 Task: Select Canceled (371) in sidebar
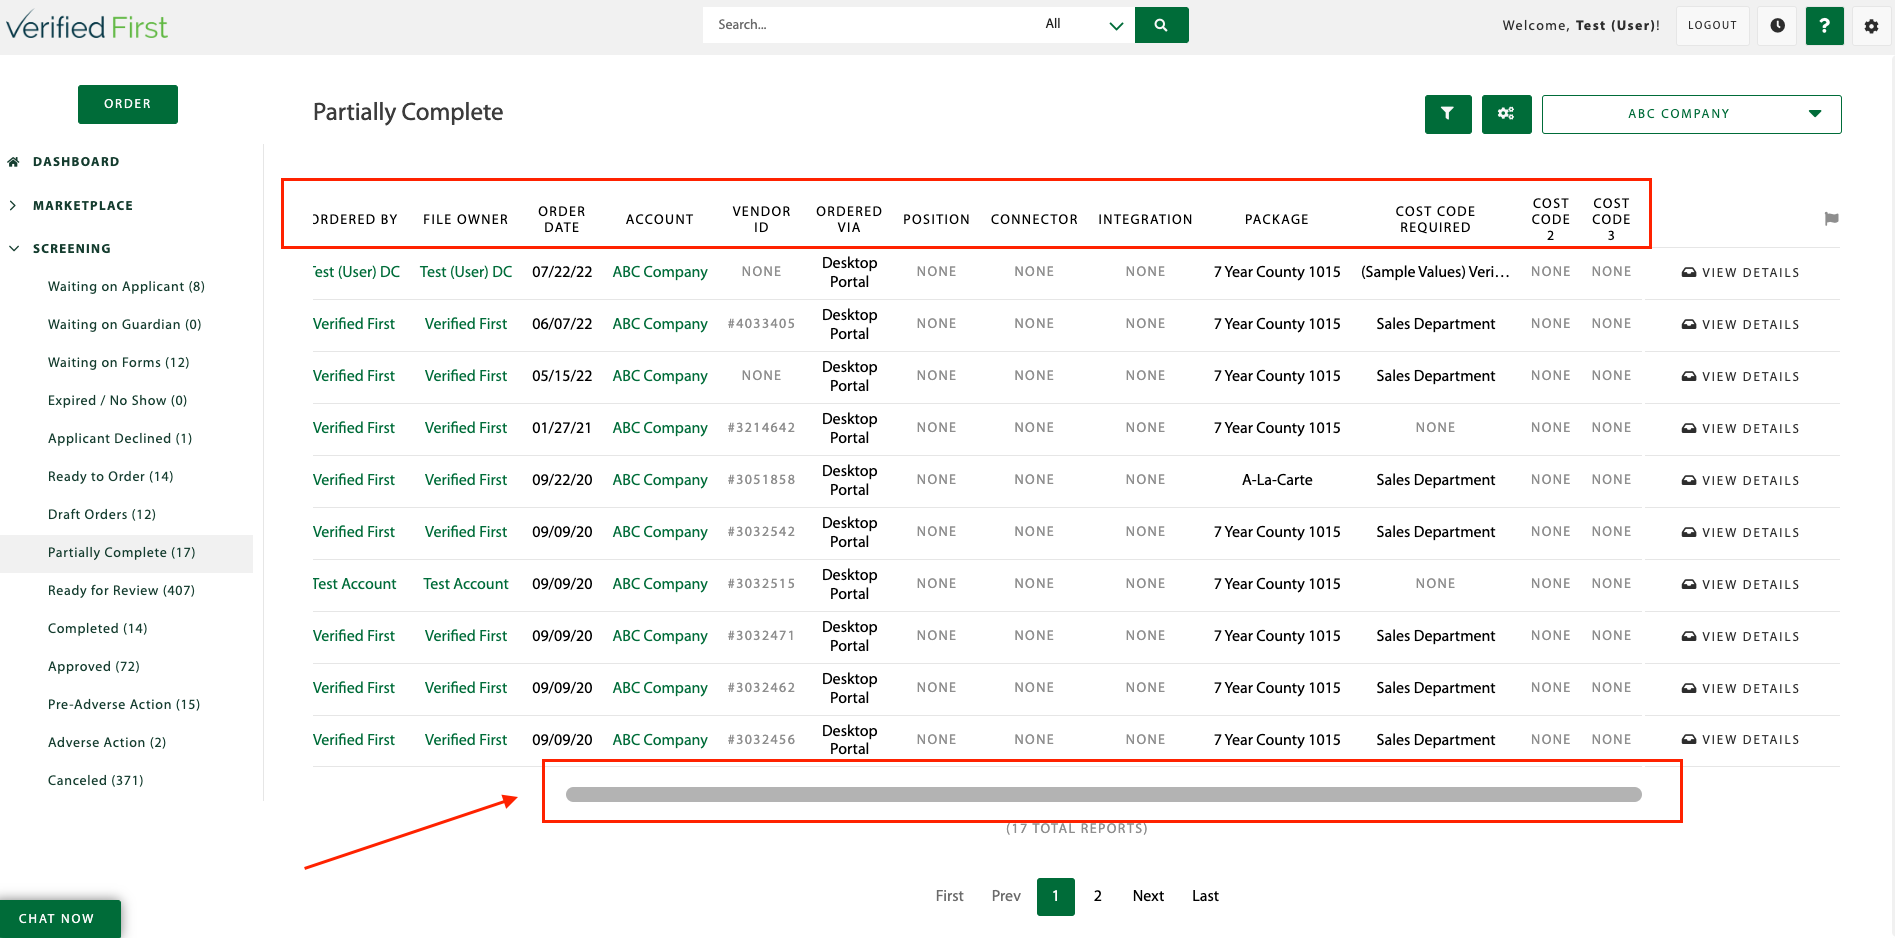point(95,781)
